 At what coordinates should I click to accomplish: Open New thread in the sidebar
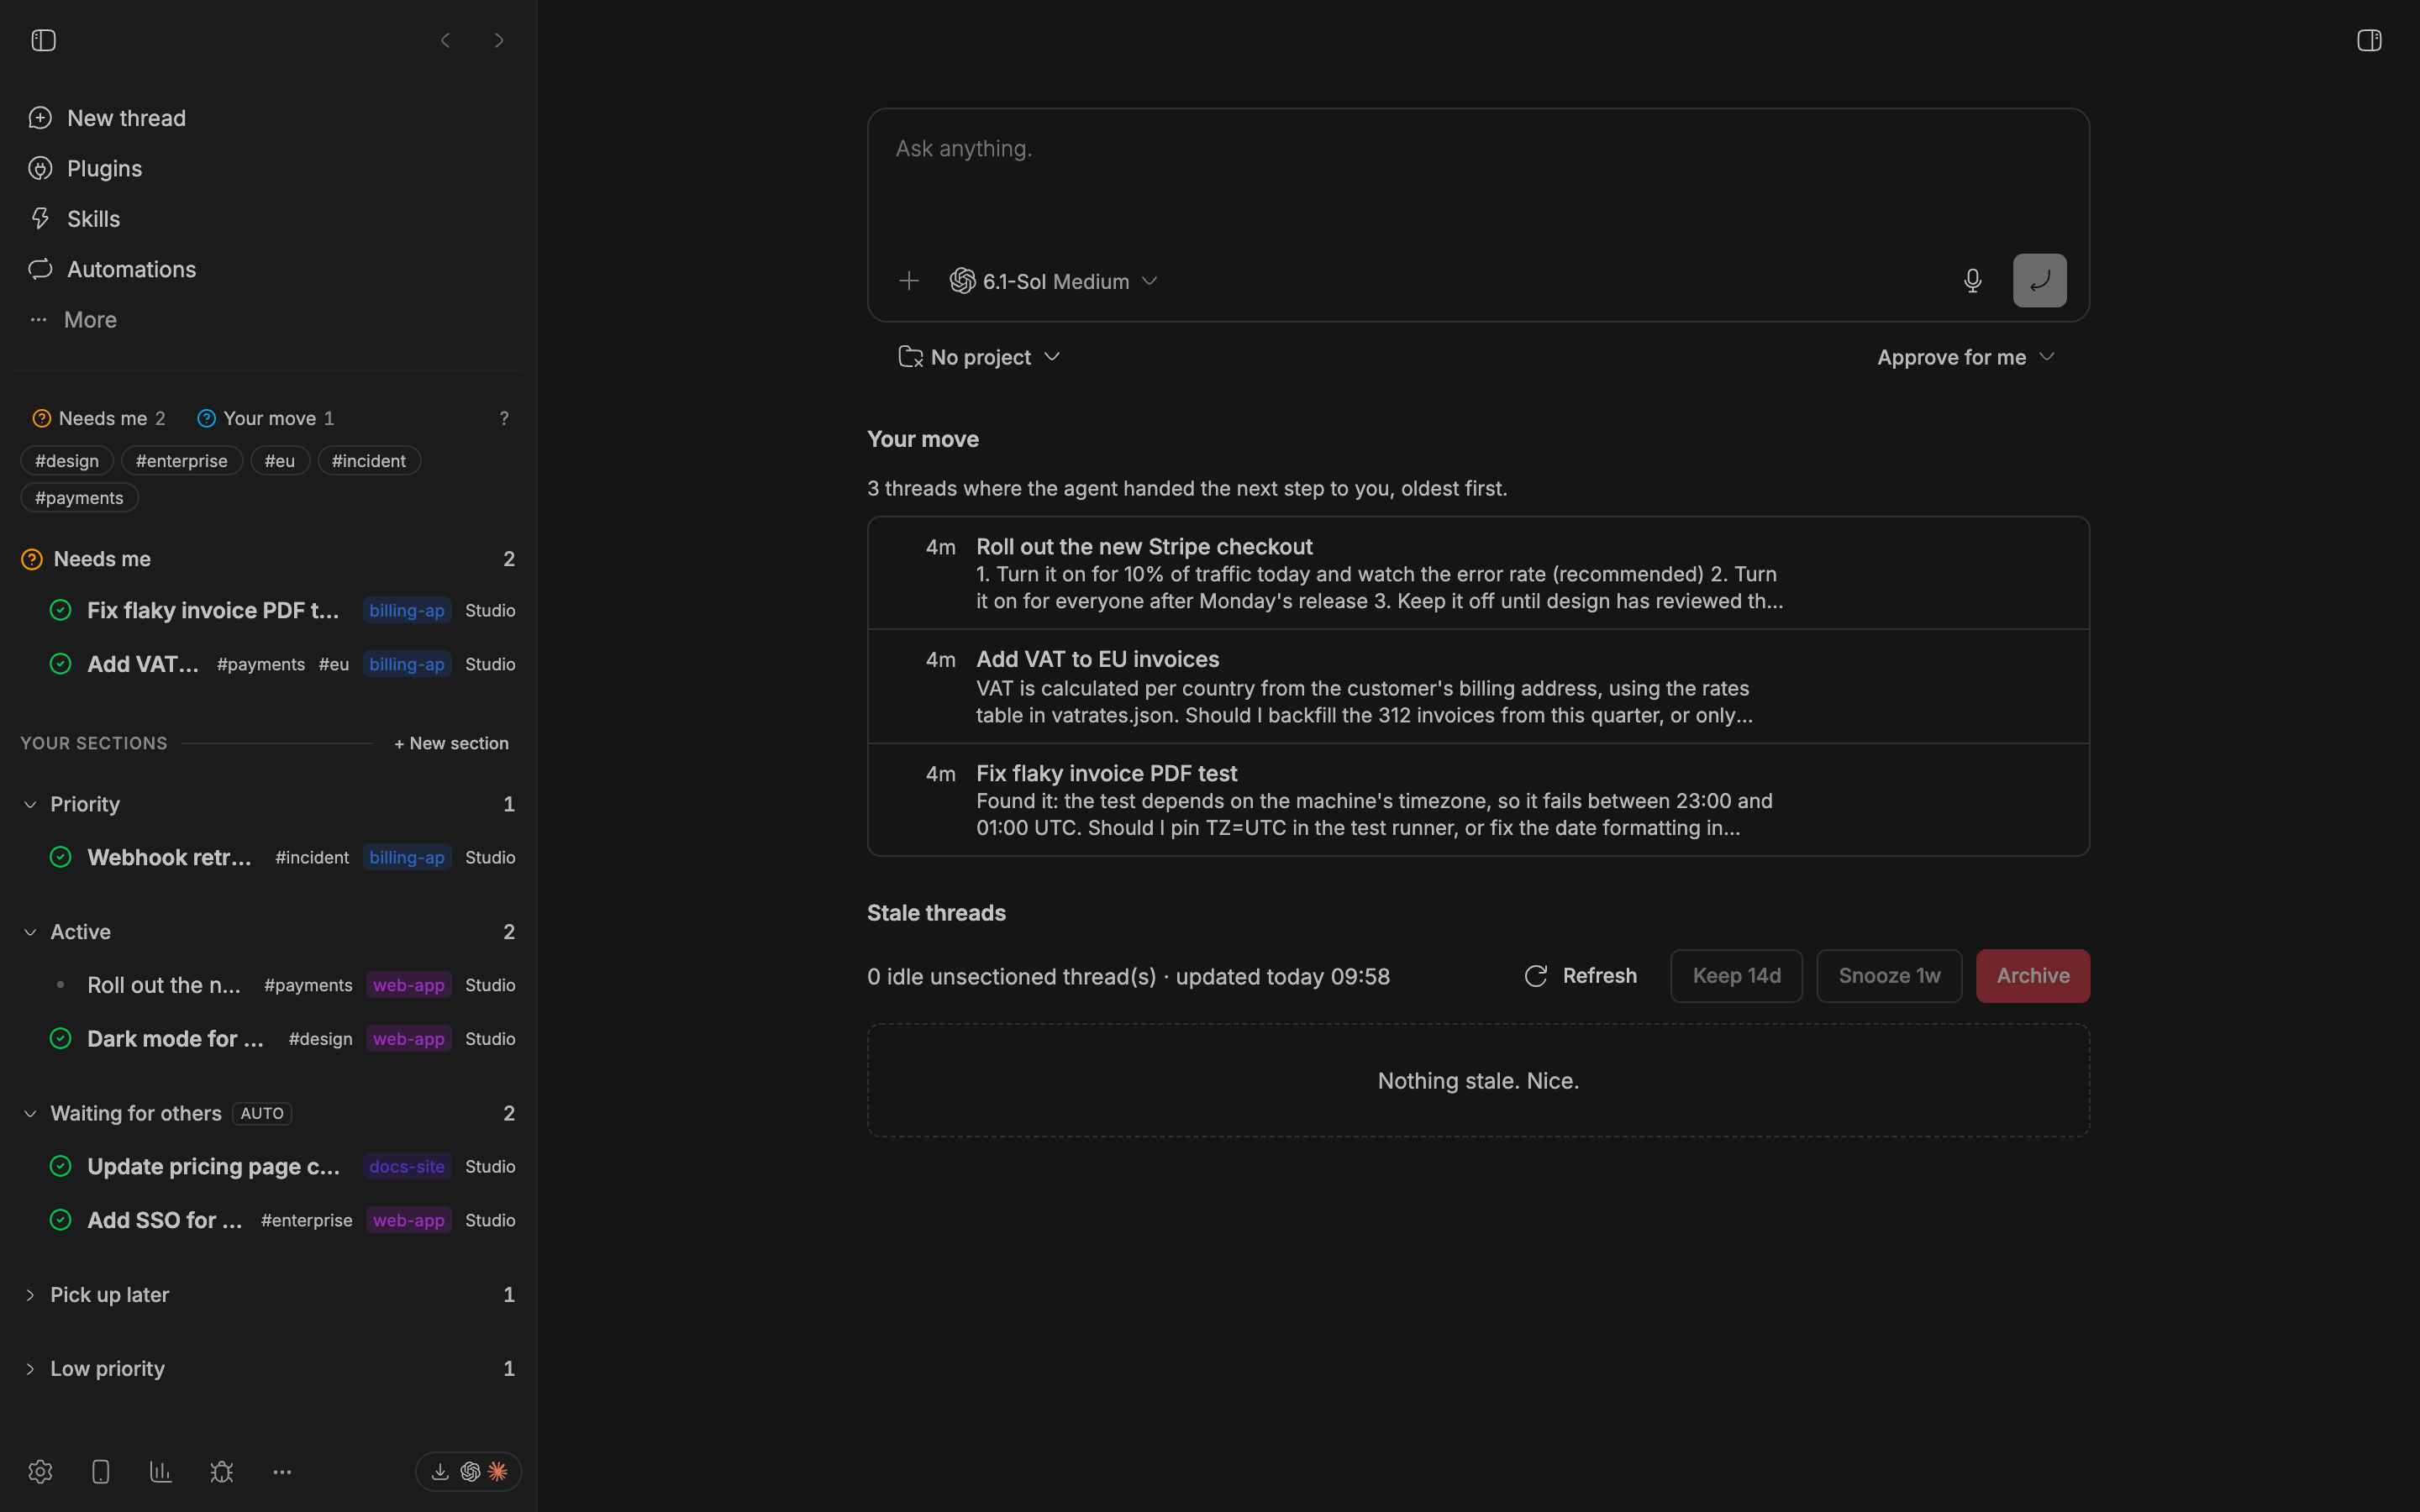108,118
